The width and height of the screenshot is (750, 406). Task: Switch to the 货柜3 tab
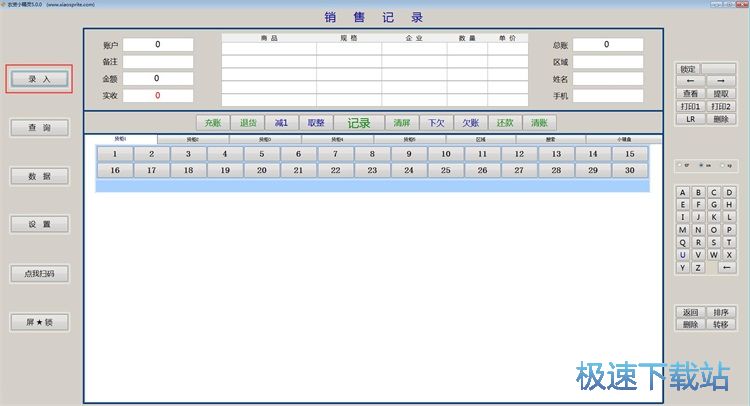click(x=265, y=139)
